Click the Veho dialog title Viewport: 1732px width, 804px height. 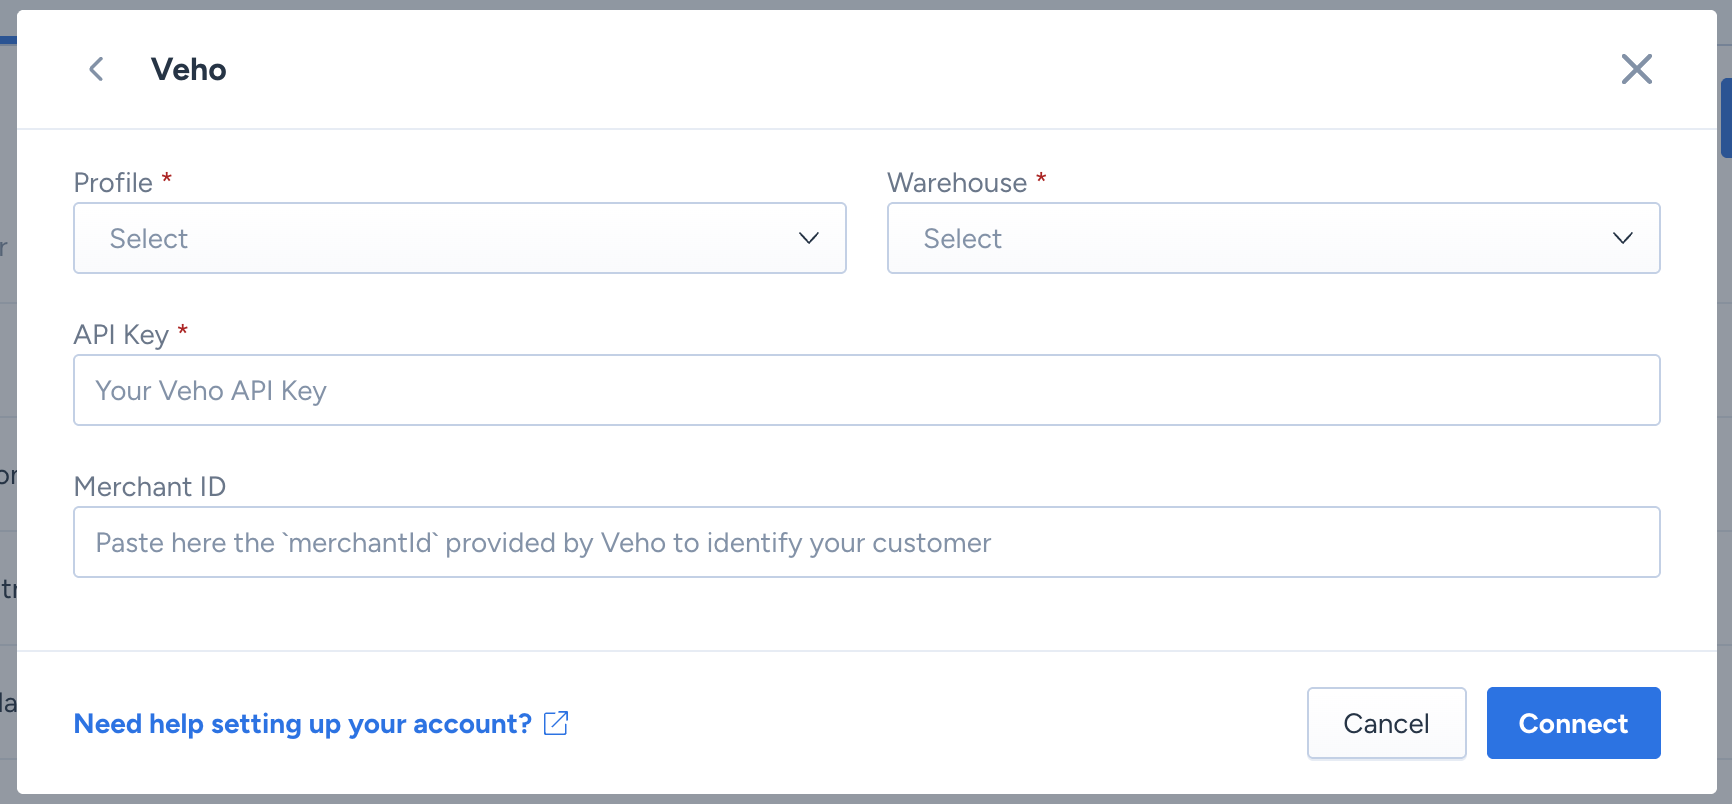(188, 69)
